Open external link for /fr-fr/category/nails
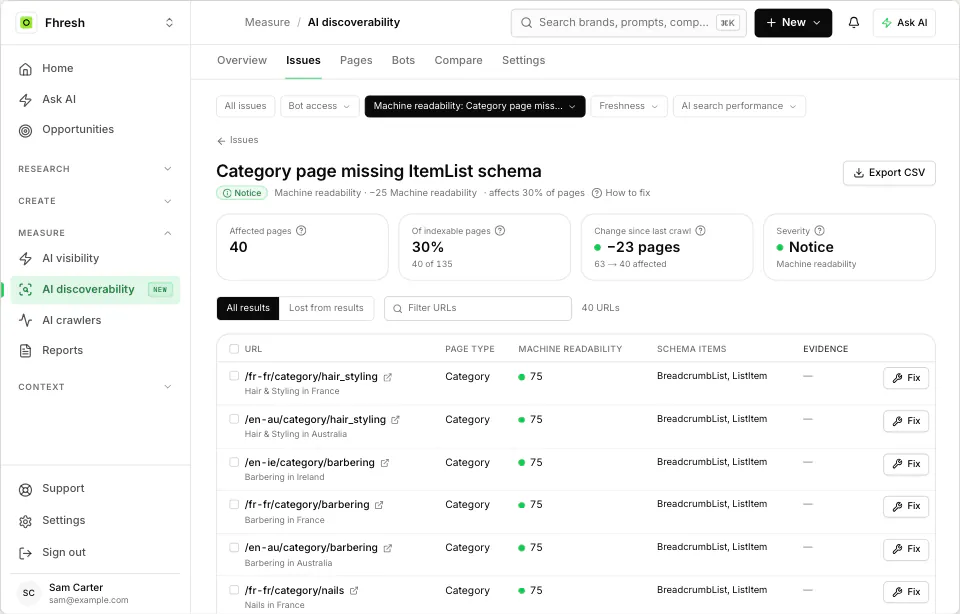 click(354, 591)
